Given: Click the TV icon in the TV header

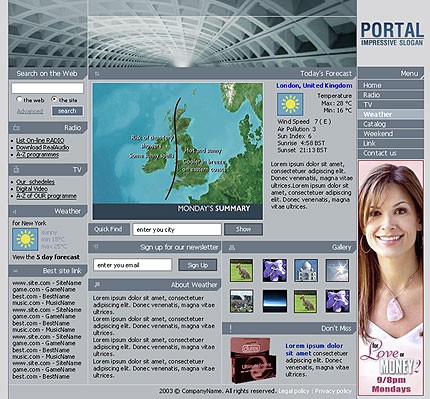Looking at the screenshot, I should (x=16, y=170).
